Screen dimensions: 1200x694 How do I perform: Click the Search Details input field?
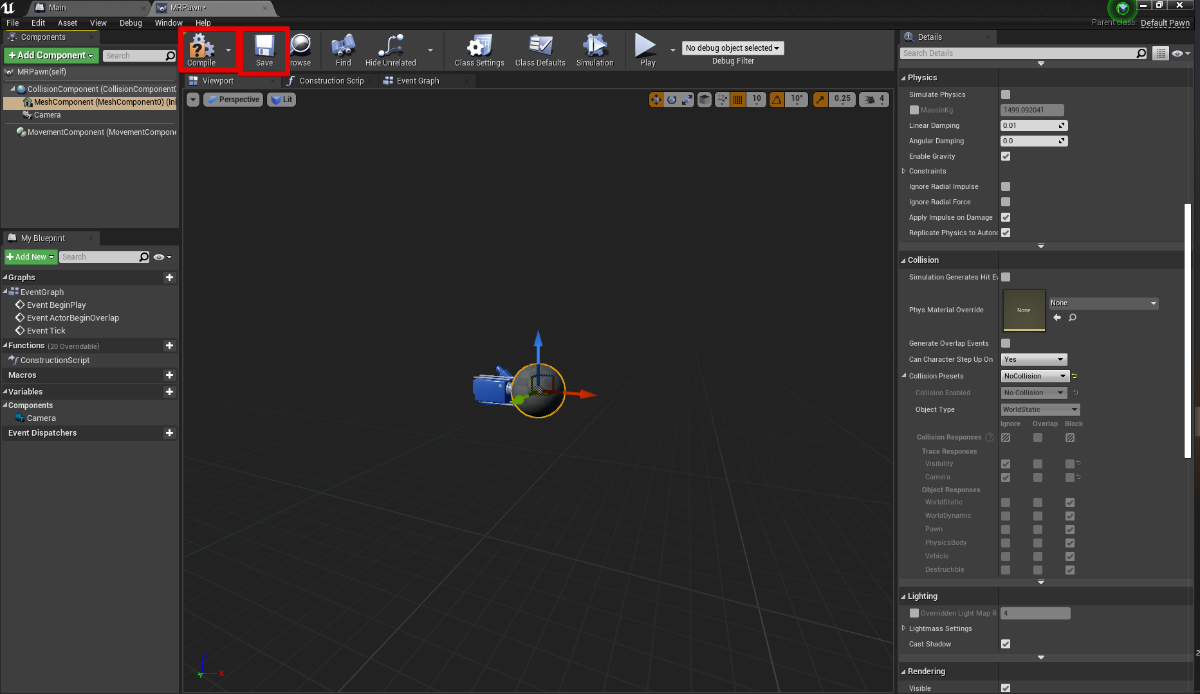(1024, 53)
